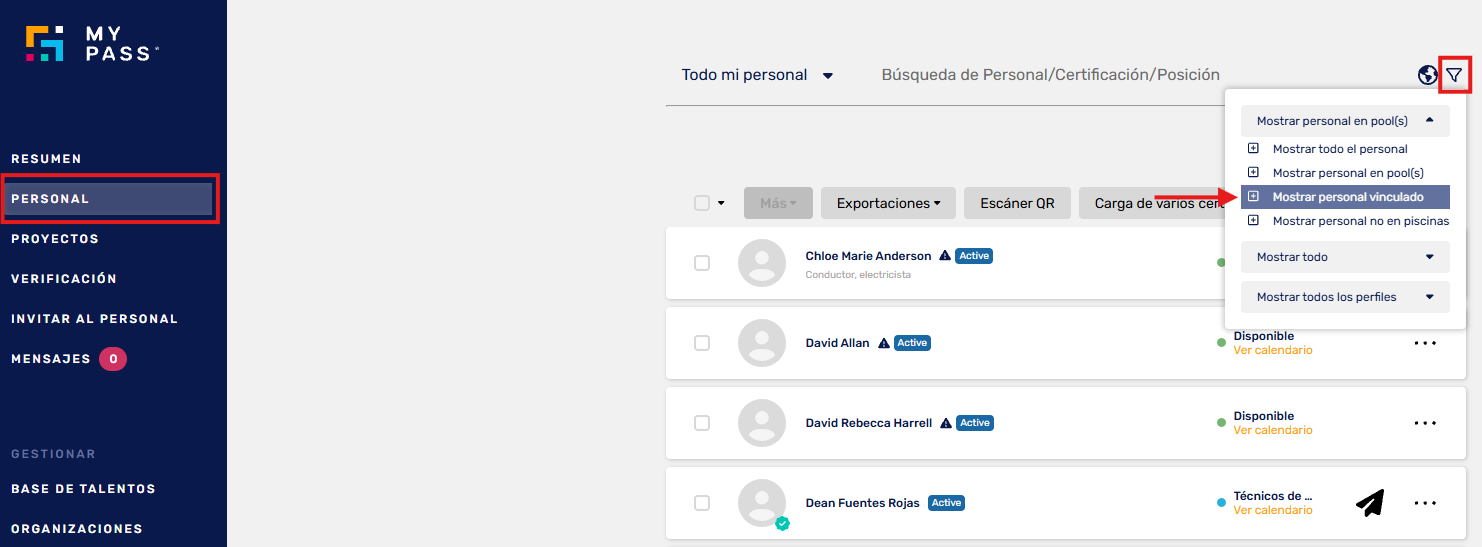The image size is (1482, 547).
Task: Expand the 'Todo mi personal' dropdown
Action: tap(757, 75)
